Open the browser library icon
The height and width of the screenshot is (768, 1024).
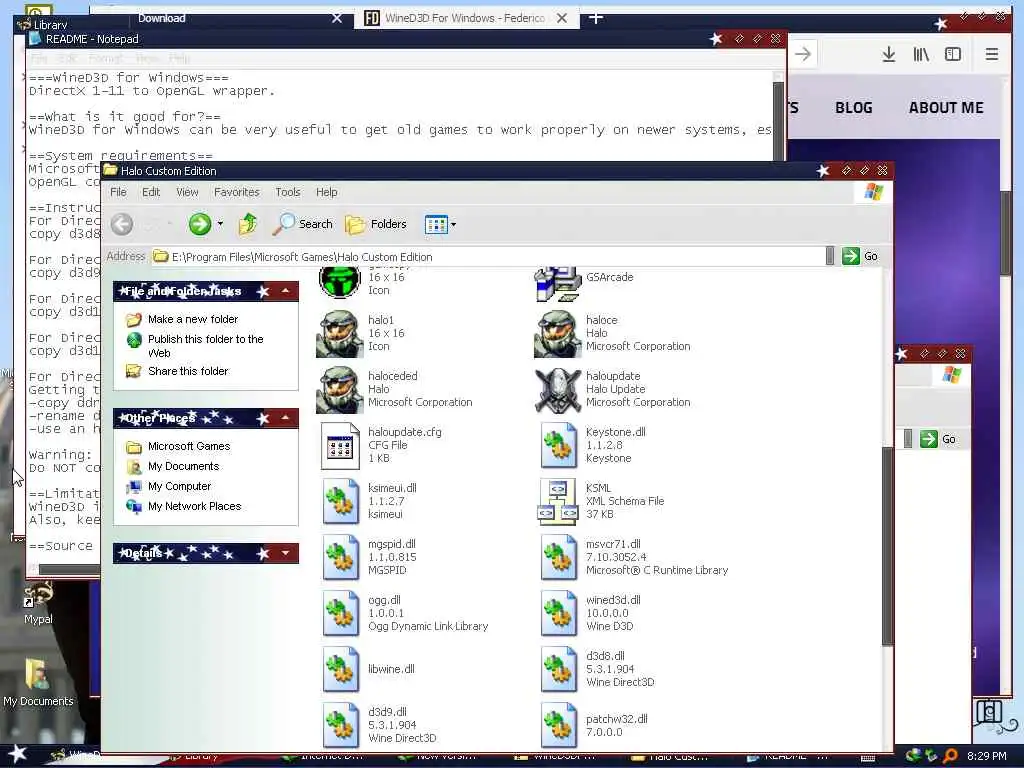[x=921, y=54]
